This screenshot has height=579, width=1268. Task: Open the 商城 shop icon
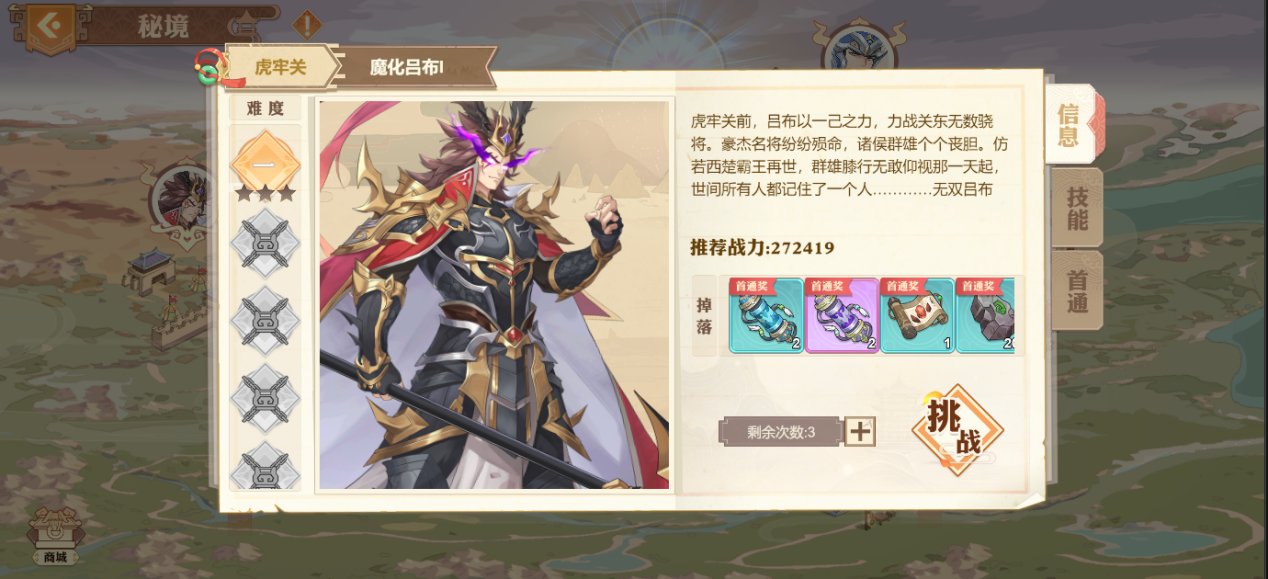54,536
